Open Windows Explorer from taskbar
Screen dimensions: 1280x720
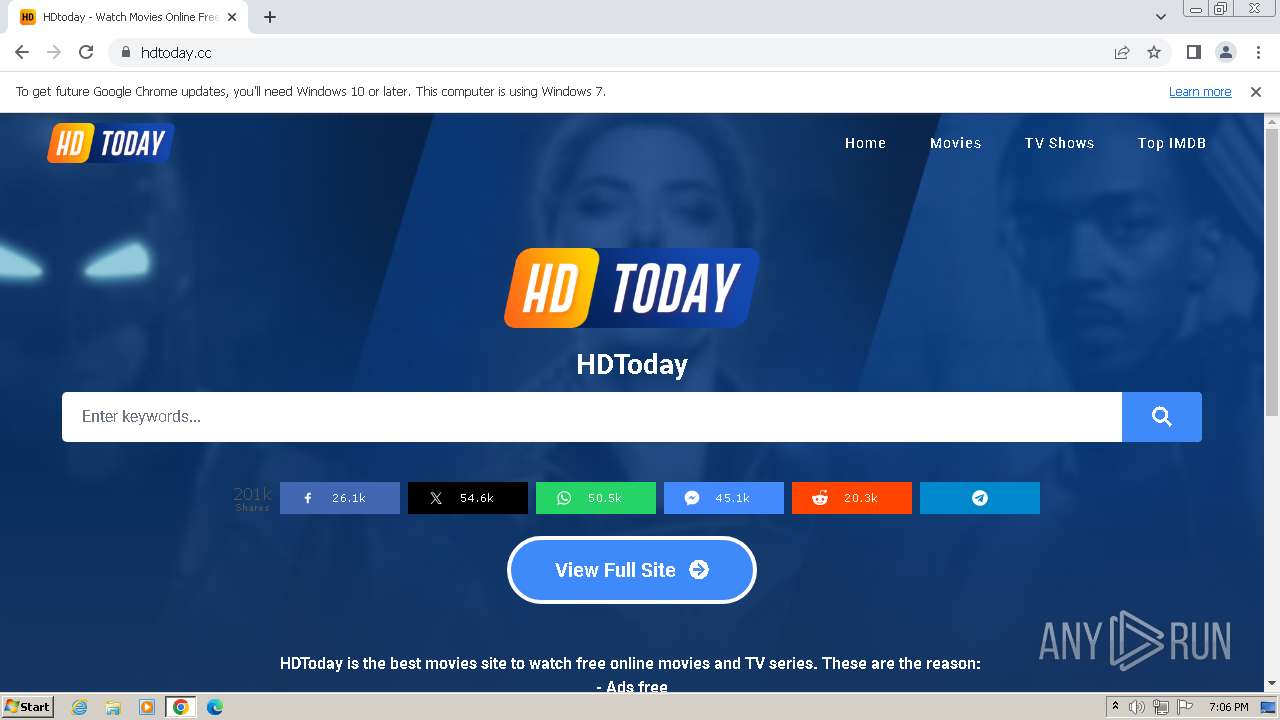pos(113,707)
